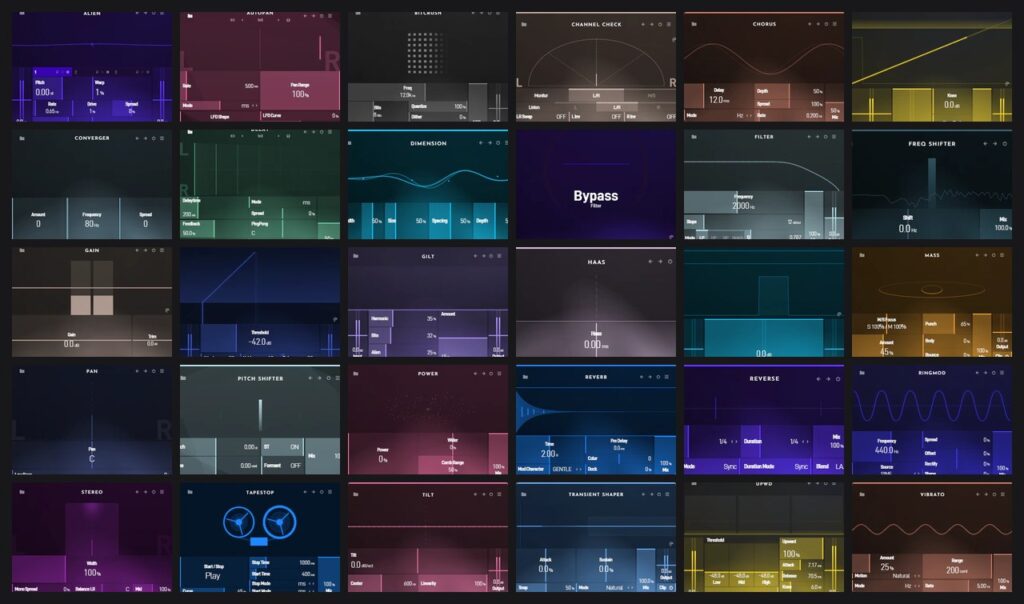
Task: Go to next preset in Gain plugin
Action: click(x=145, y=250)
